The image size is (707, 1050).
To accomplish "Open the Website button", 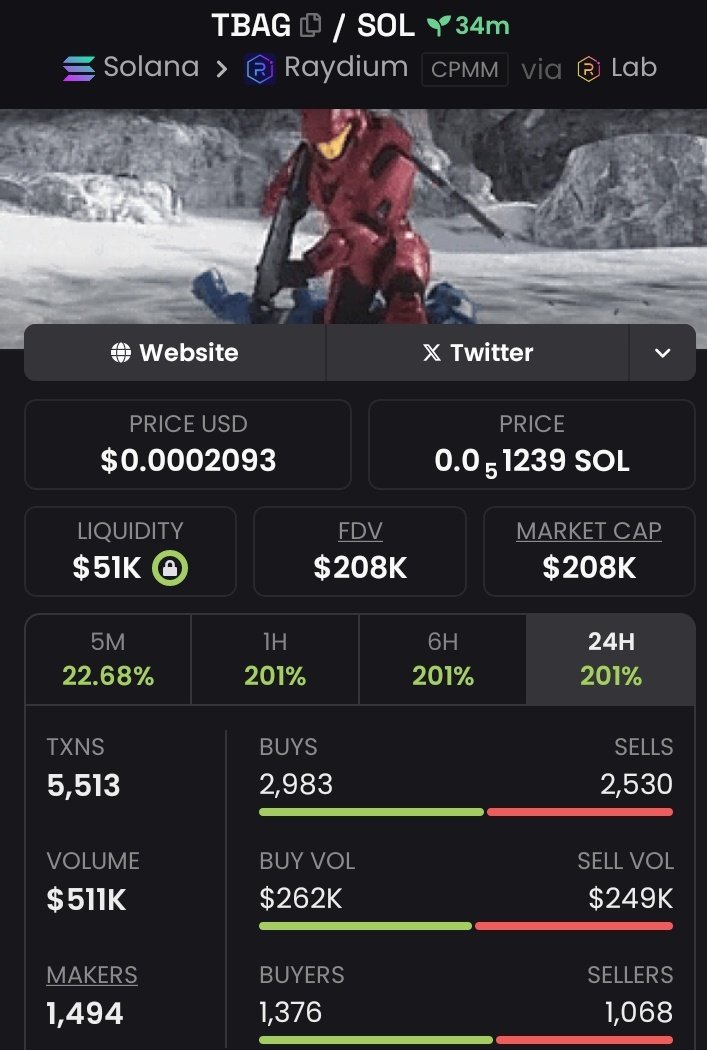I will (175, 353).
